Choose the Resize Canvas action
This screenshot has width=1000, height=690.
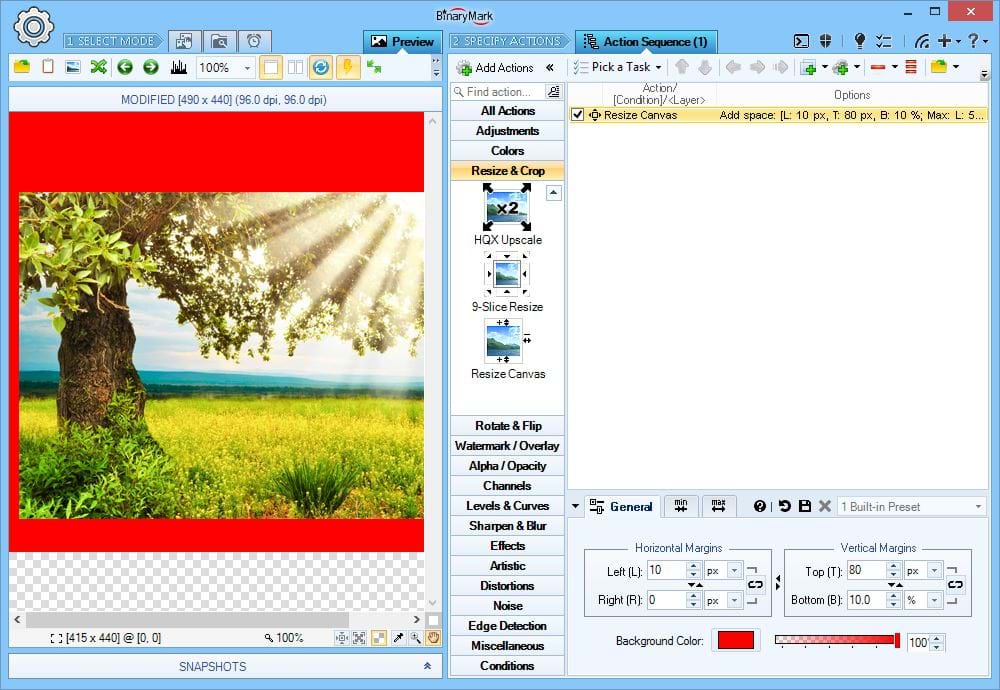(506, 348)
